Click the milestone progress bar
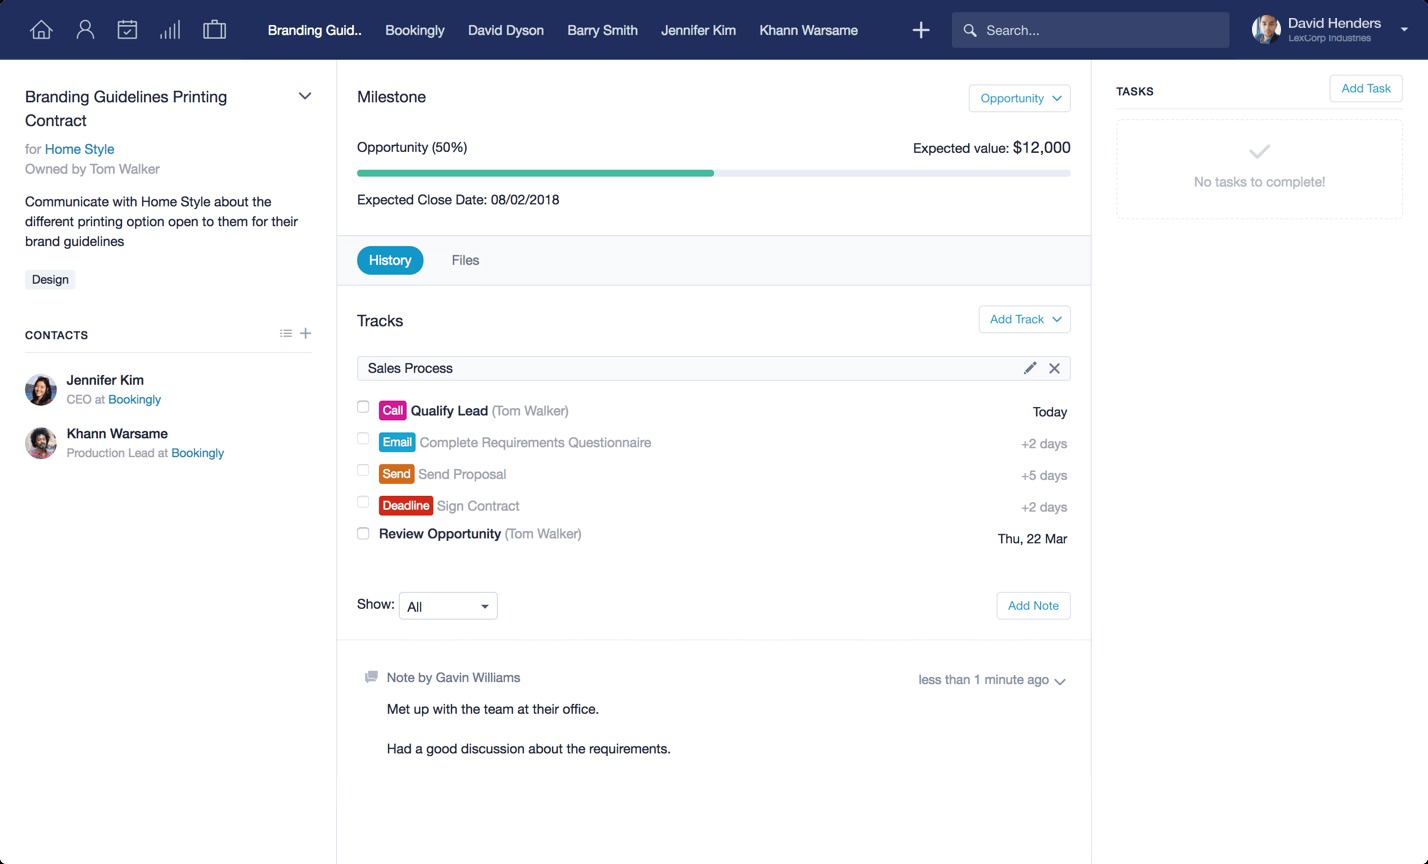1428x864 pixels. [713, 173]
